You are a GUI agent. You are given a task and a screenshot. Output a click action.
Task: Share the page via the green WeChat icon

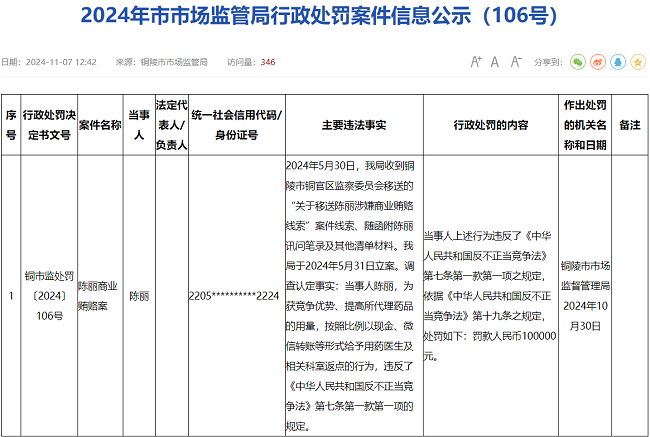click(578, 62)
